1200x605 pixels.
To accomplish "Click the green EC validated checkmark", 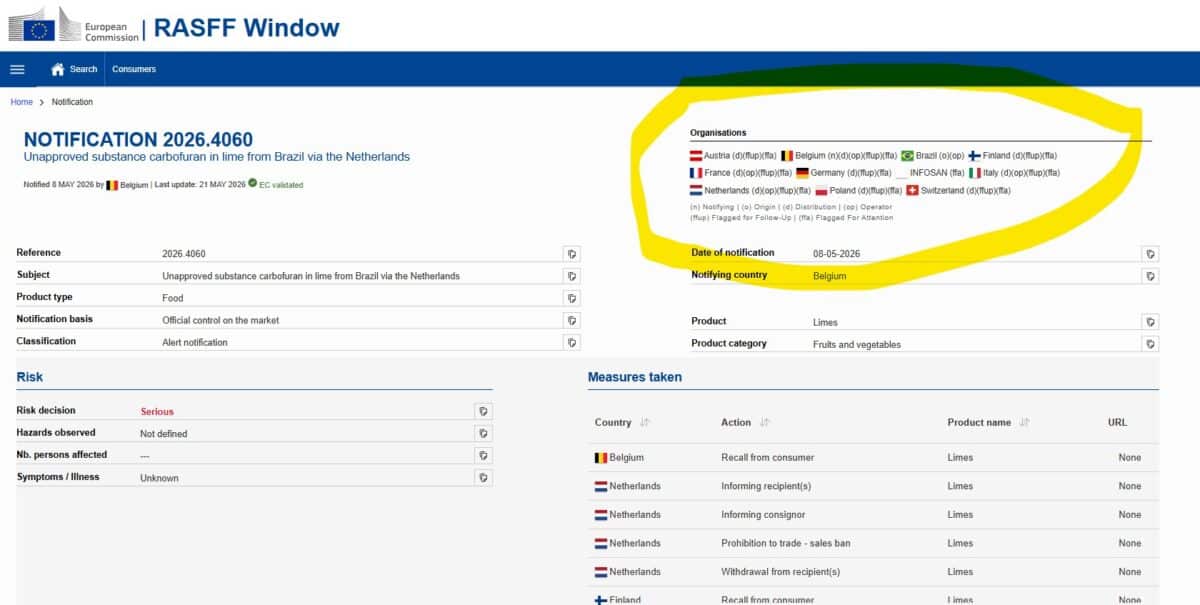I will pyautogui.click(x=252, y=184).
